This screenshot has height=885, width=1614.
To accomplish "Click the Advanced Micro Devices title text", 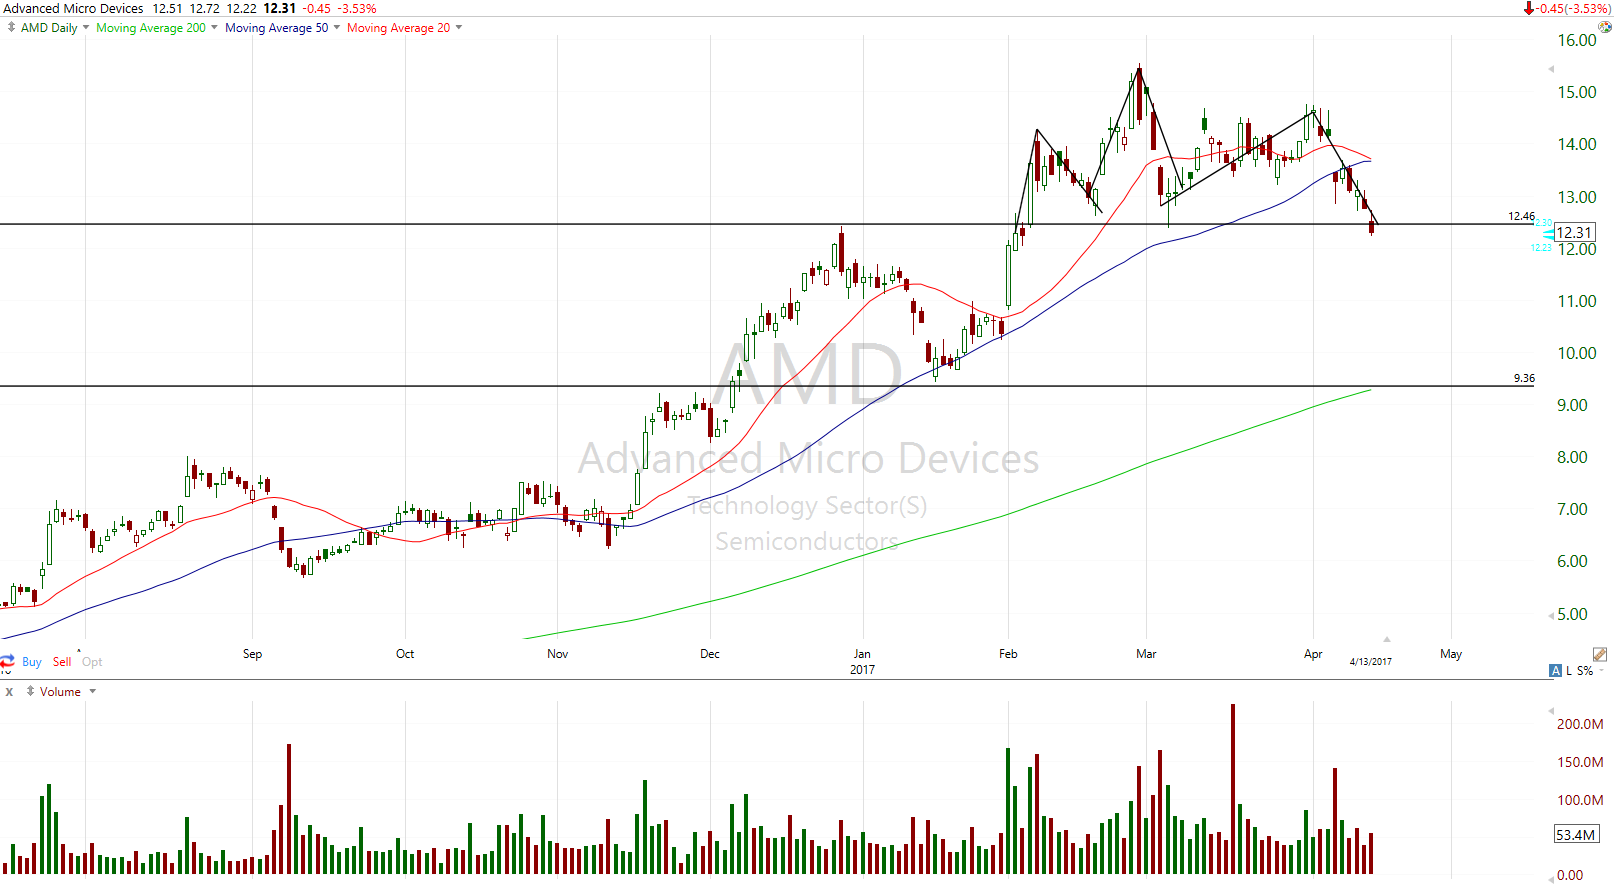I will click(74, 8).
